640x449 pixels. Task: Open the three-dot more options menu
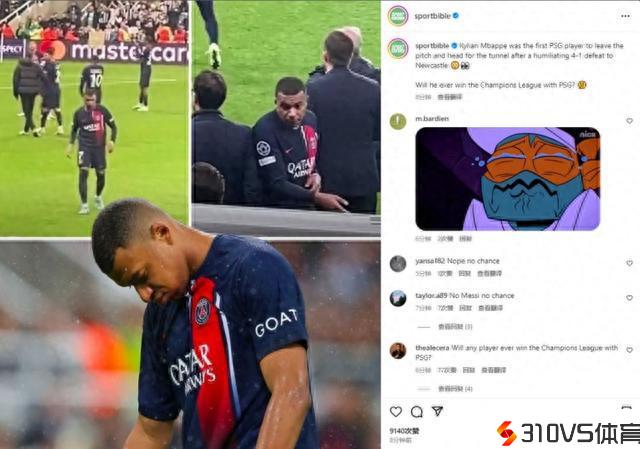click(x=625, y=16)
